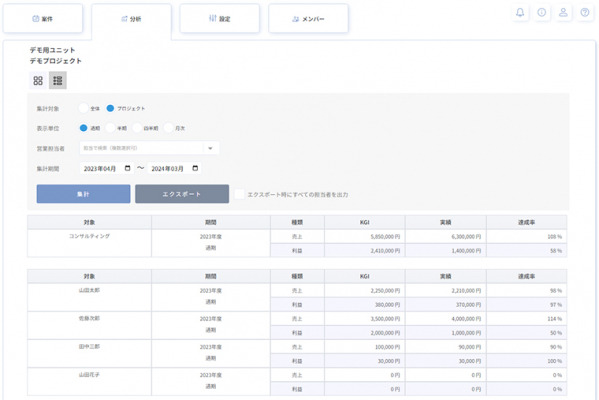Click the 営業担当者 search combo box

coord(149,148)
